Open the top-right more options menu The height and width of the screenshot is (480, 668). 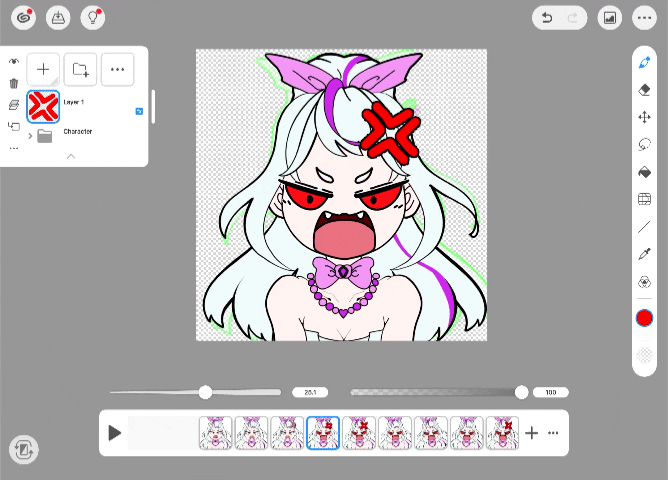tap(644, 18)
